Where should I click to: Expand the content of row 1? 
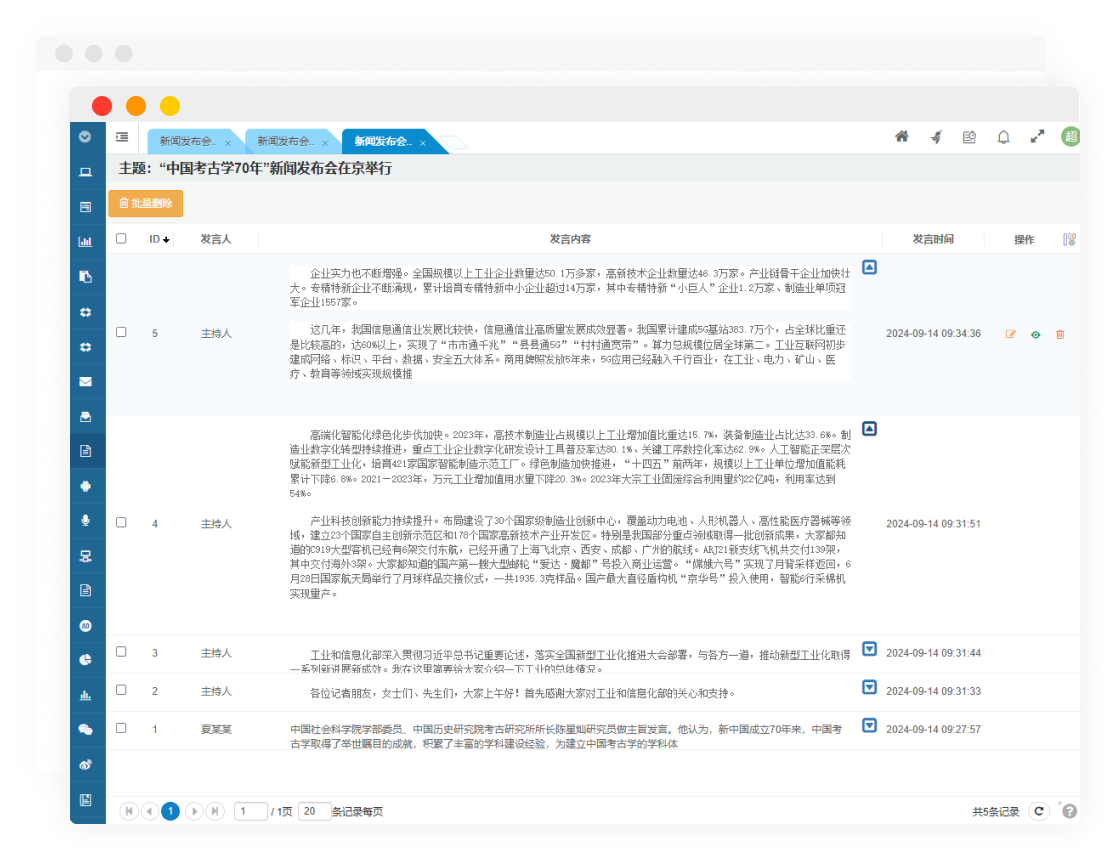click(x=869, y=725)
